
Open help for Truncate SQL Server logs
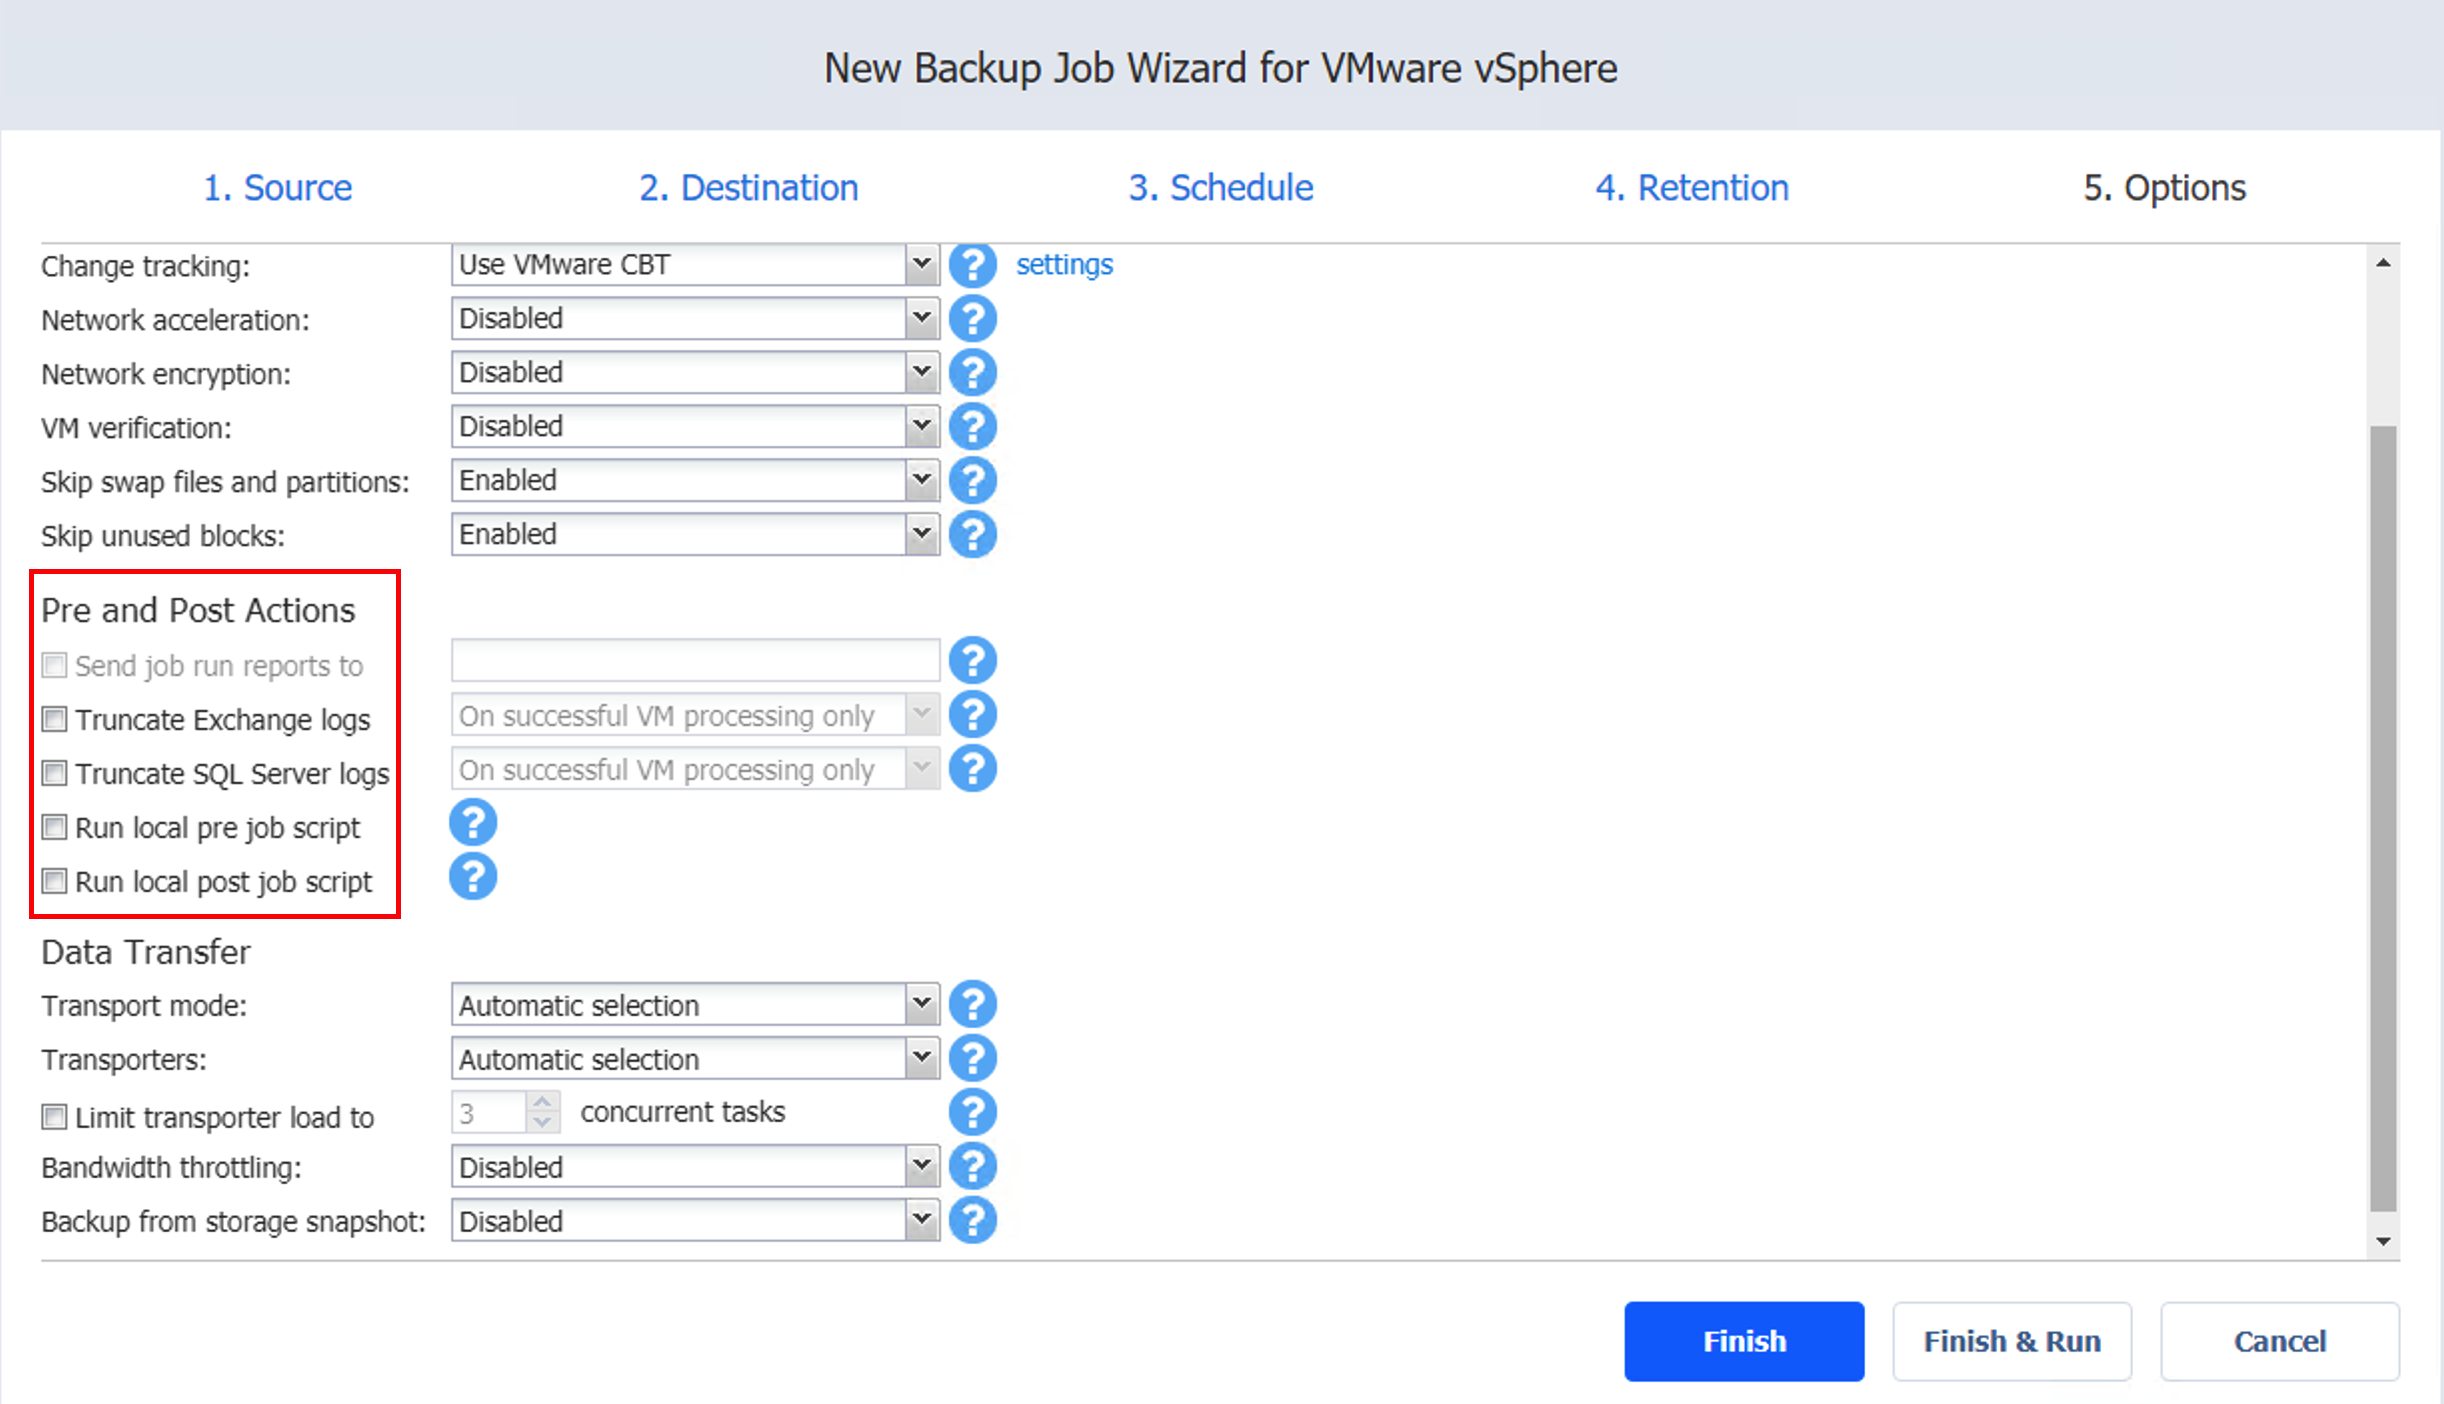[x=972, y=769]
